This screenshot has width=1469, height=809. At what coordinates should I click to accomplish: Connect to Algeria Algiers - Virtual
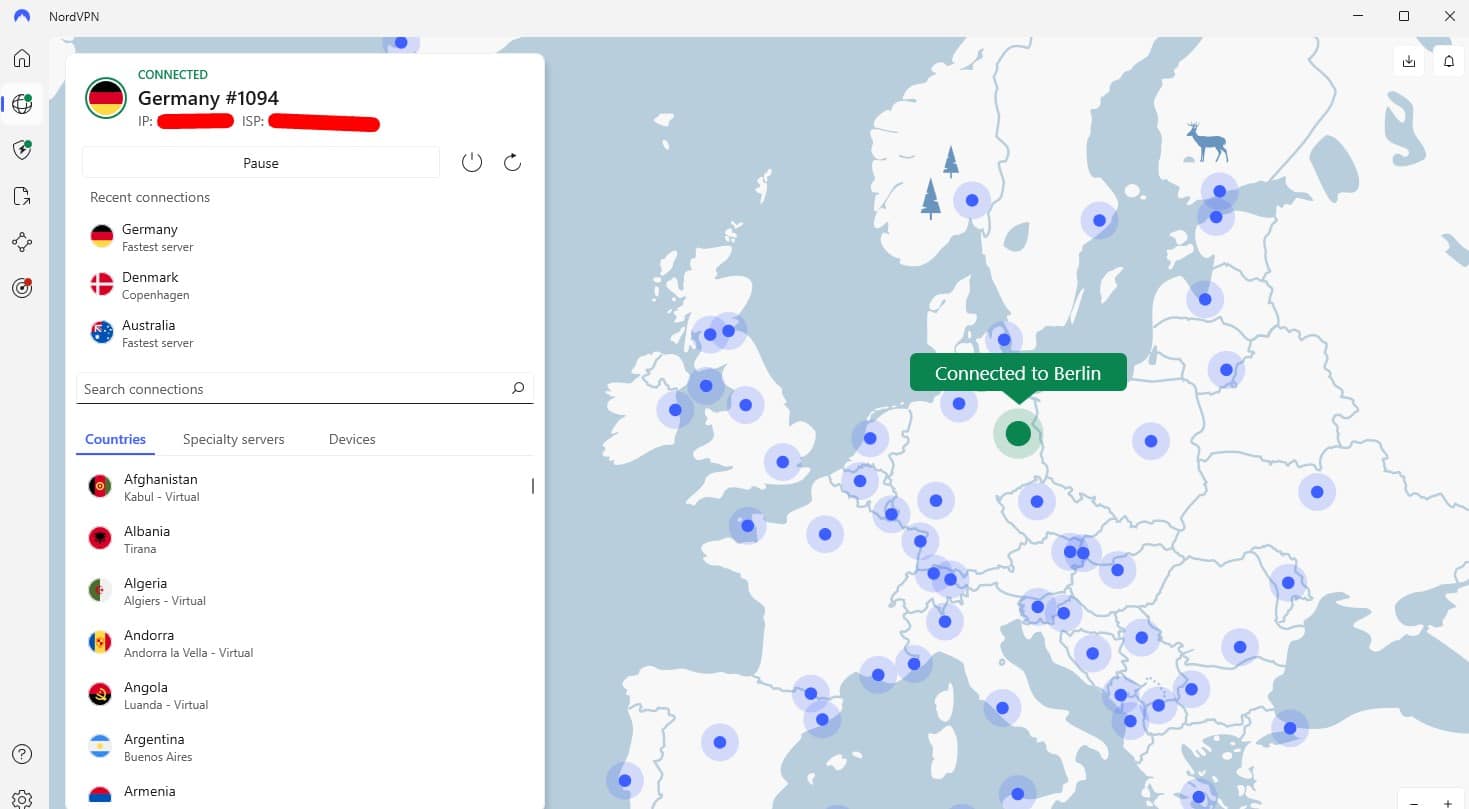pos(303,591)
